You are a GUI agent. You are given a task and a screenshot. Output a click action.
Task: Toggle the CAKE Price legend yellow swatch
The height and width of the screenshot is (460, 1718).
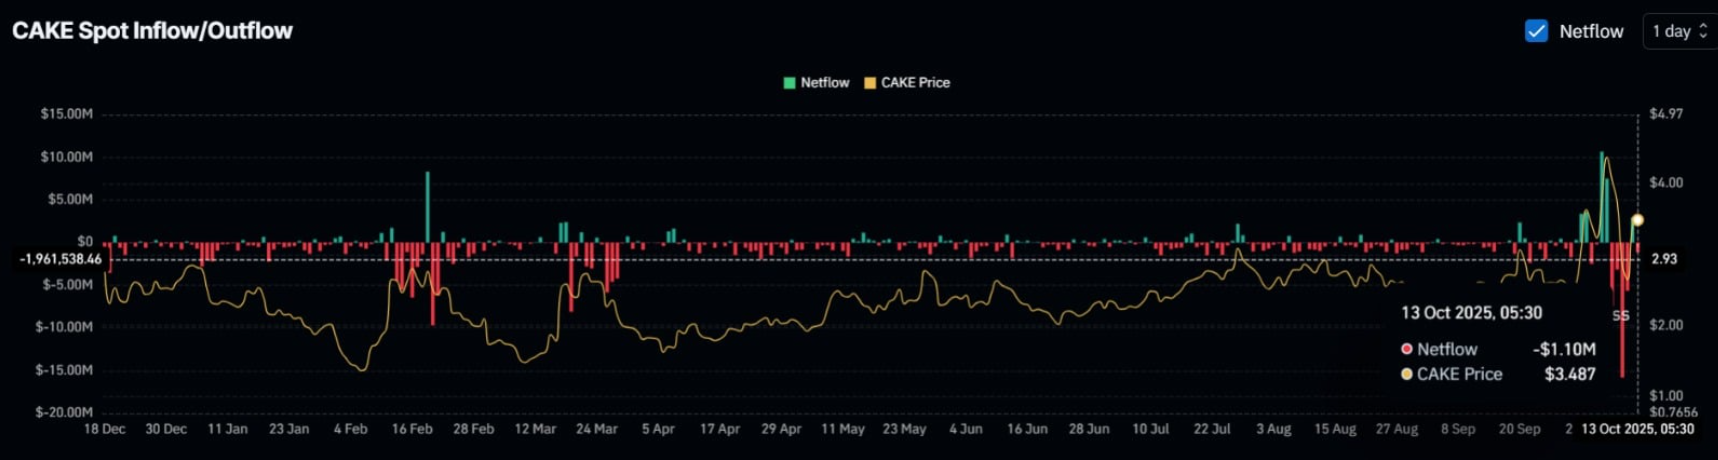click(x=870, y=83)
